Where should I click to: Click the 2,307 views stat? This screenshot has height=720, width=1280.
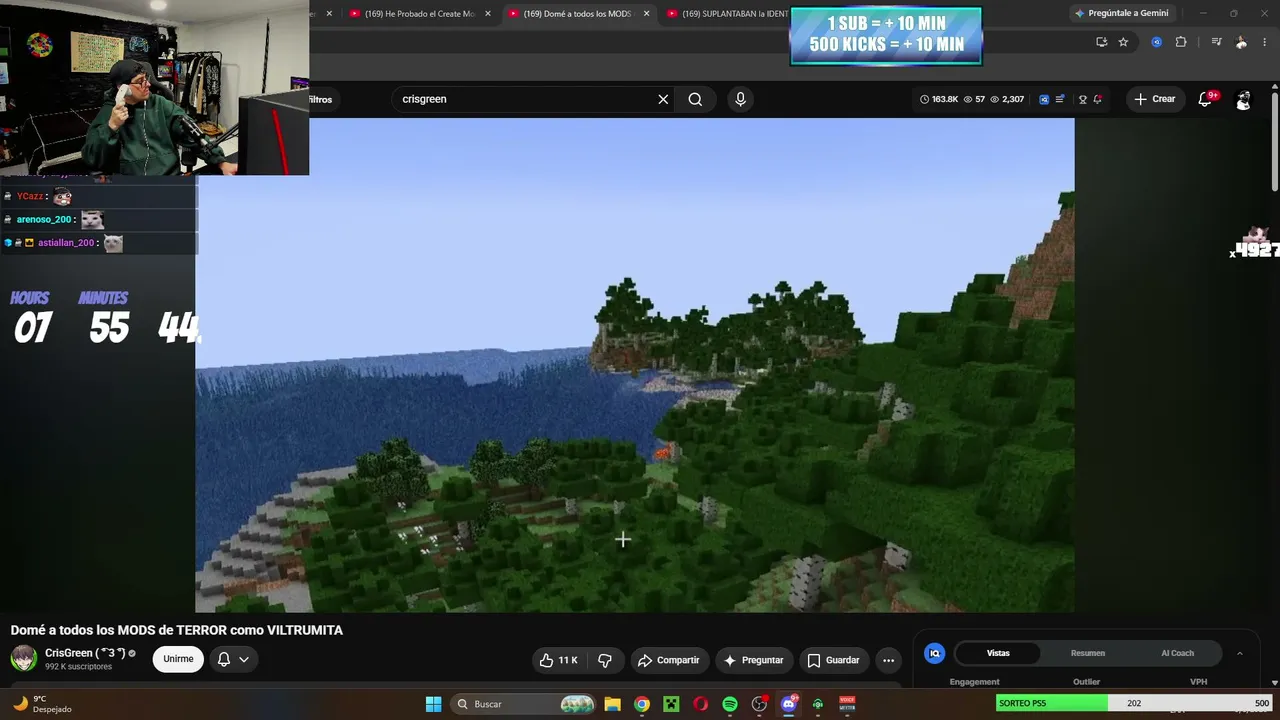tap(1007, 99)
